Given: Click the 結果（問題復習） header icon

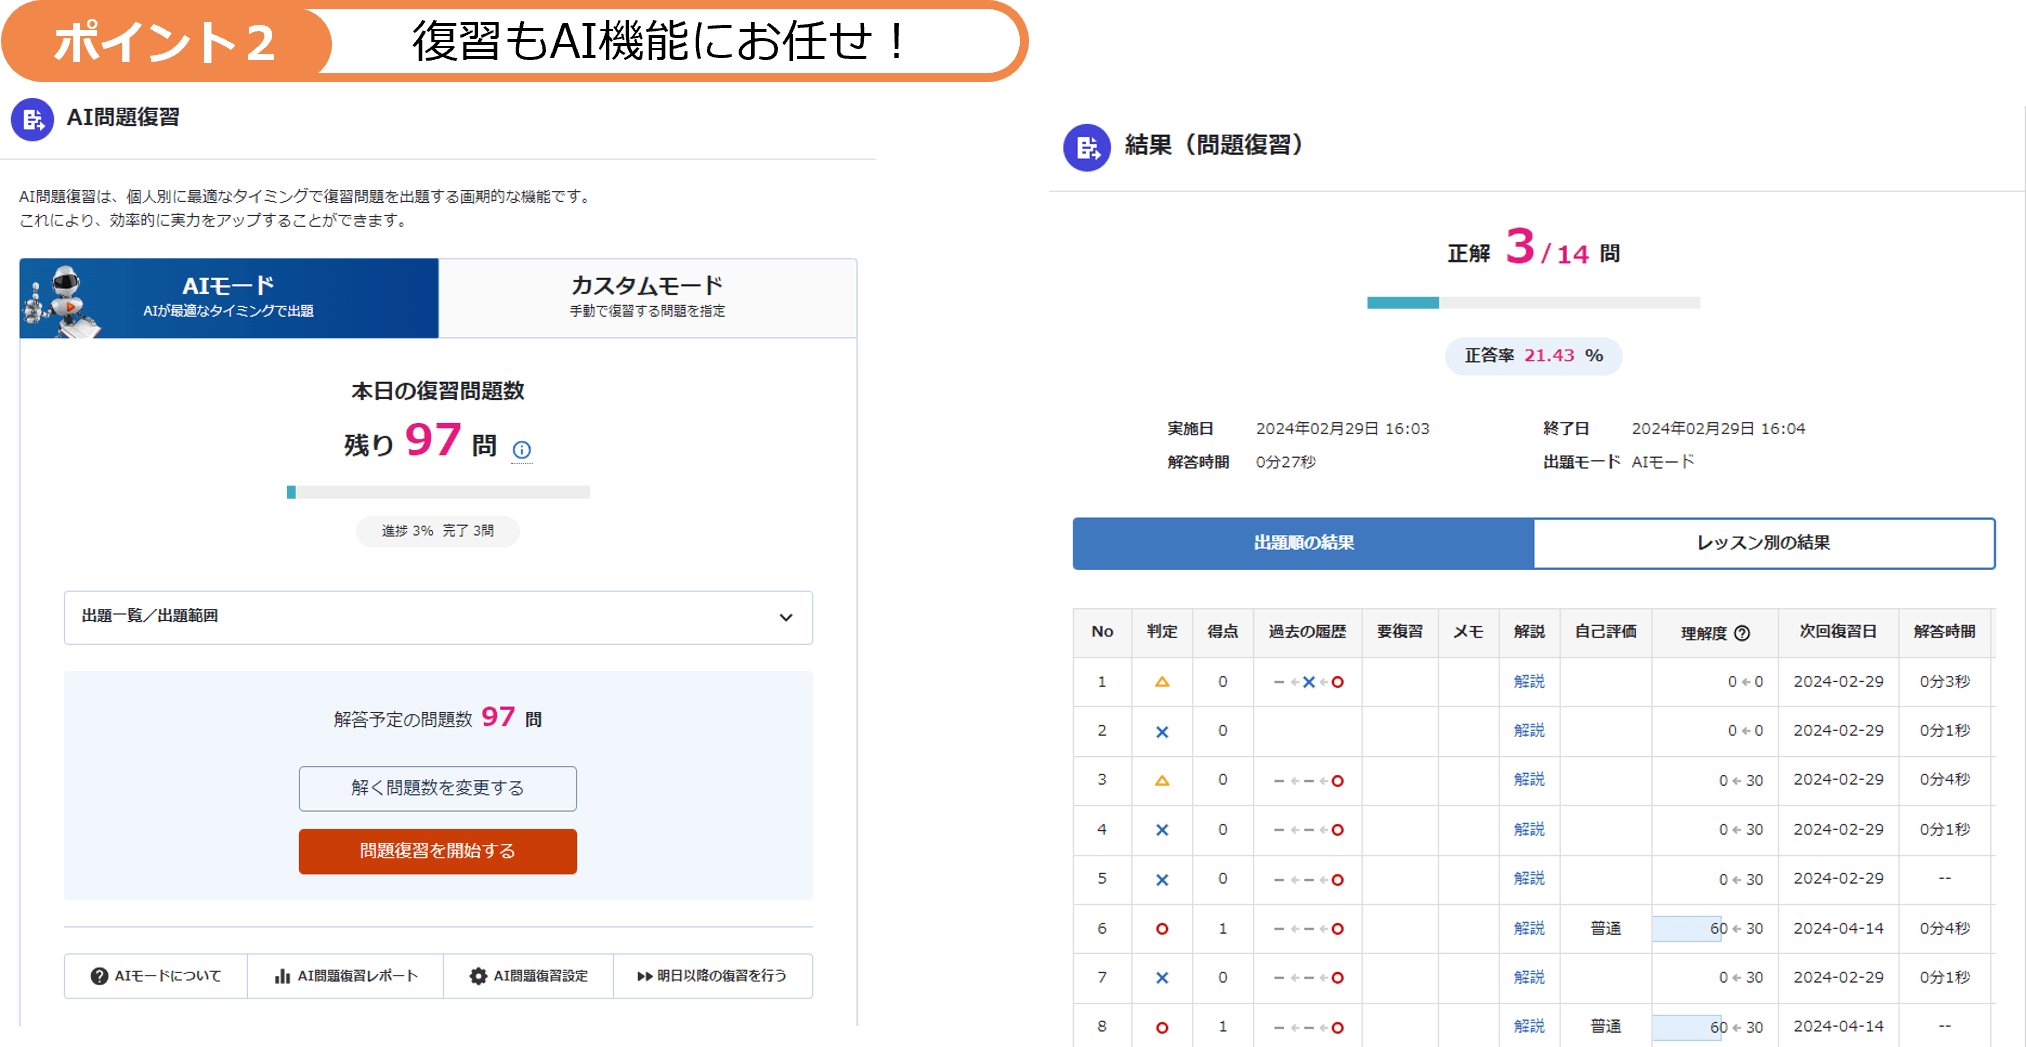Looking at the screenshot, I should pyautogui.click(x=1087, y=145).
